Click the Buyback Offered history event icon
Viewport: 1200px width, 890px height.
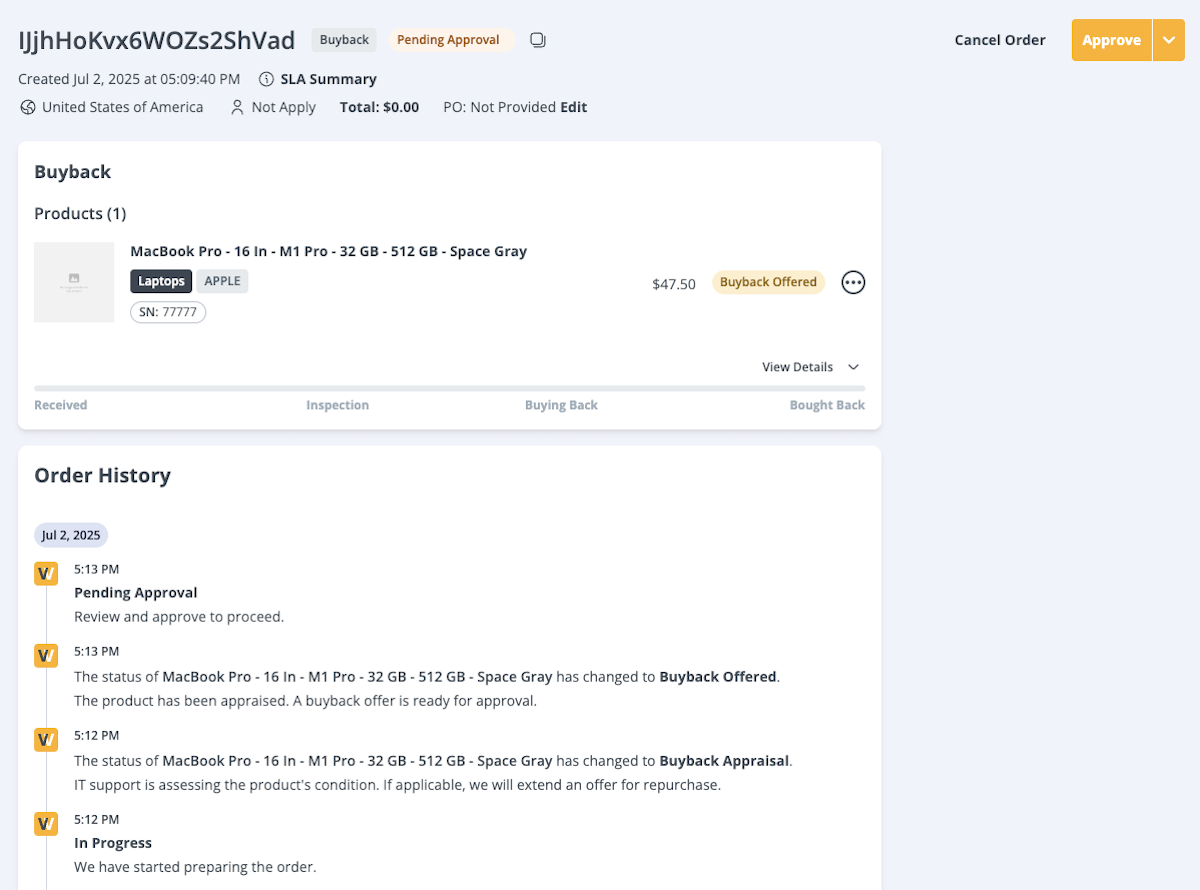(46, 656)
